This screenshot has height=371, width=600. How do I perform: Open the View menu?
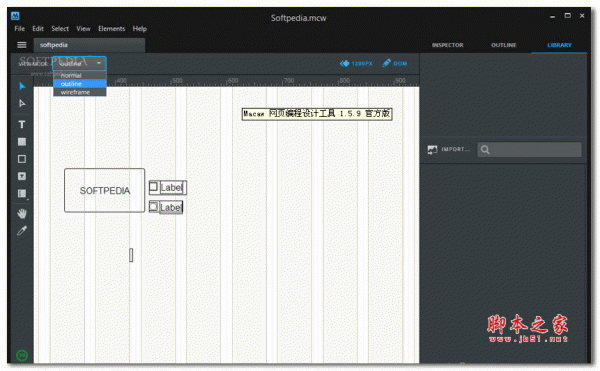83,29
